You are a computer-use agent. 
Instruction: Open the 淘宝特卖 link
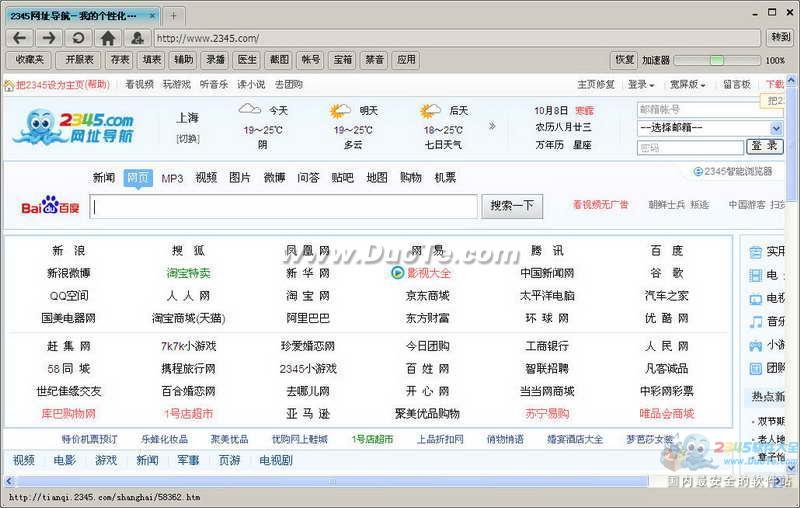188,273
